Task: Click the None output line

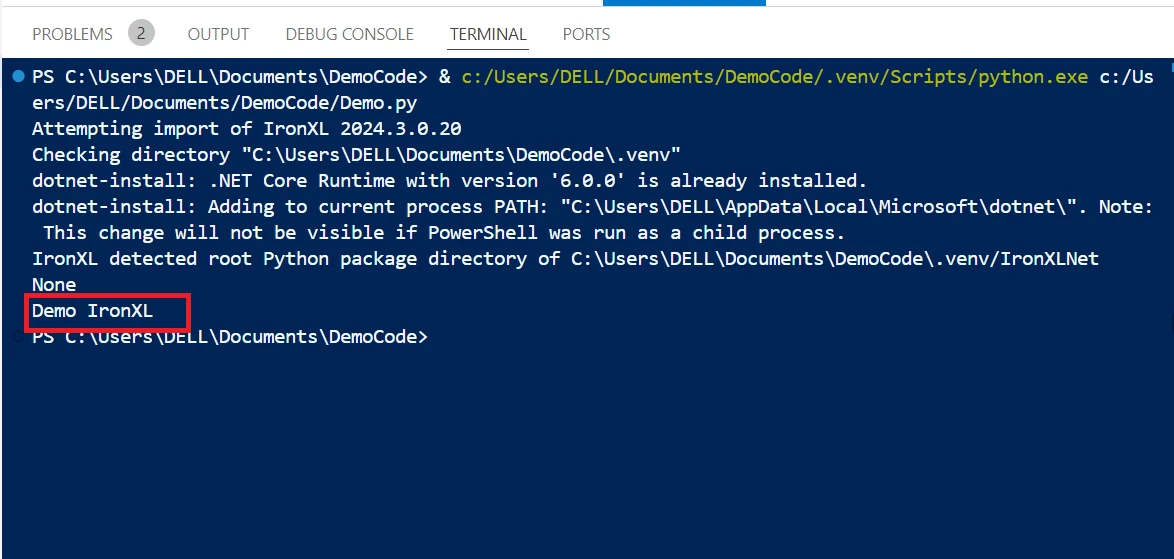Action: (x=54, y=285)
